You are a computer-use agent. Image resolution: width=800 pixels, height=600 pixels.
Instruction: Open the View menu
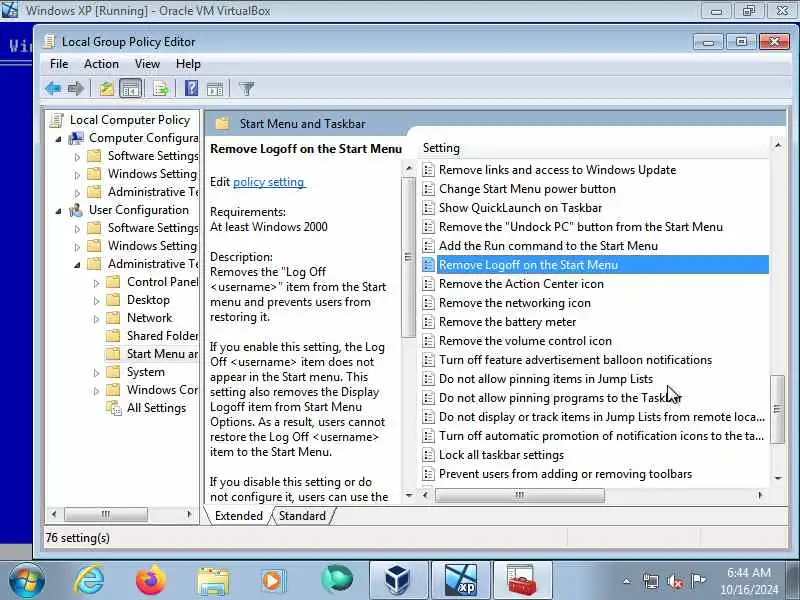147,64
